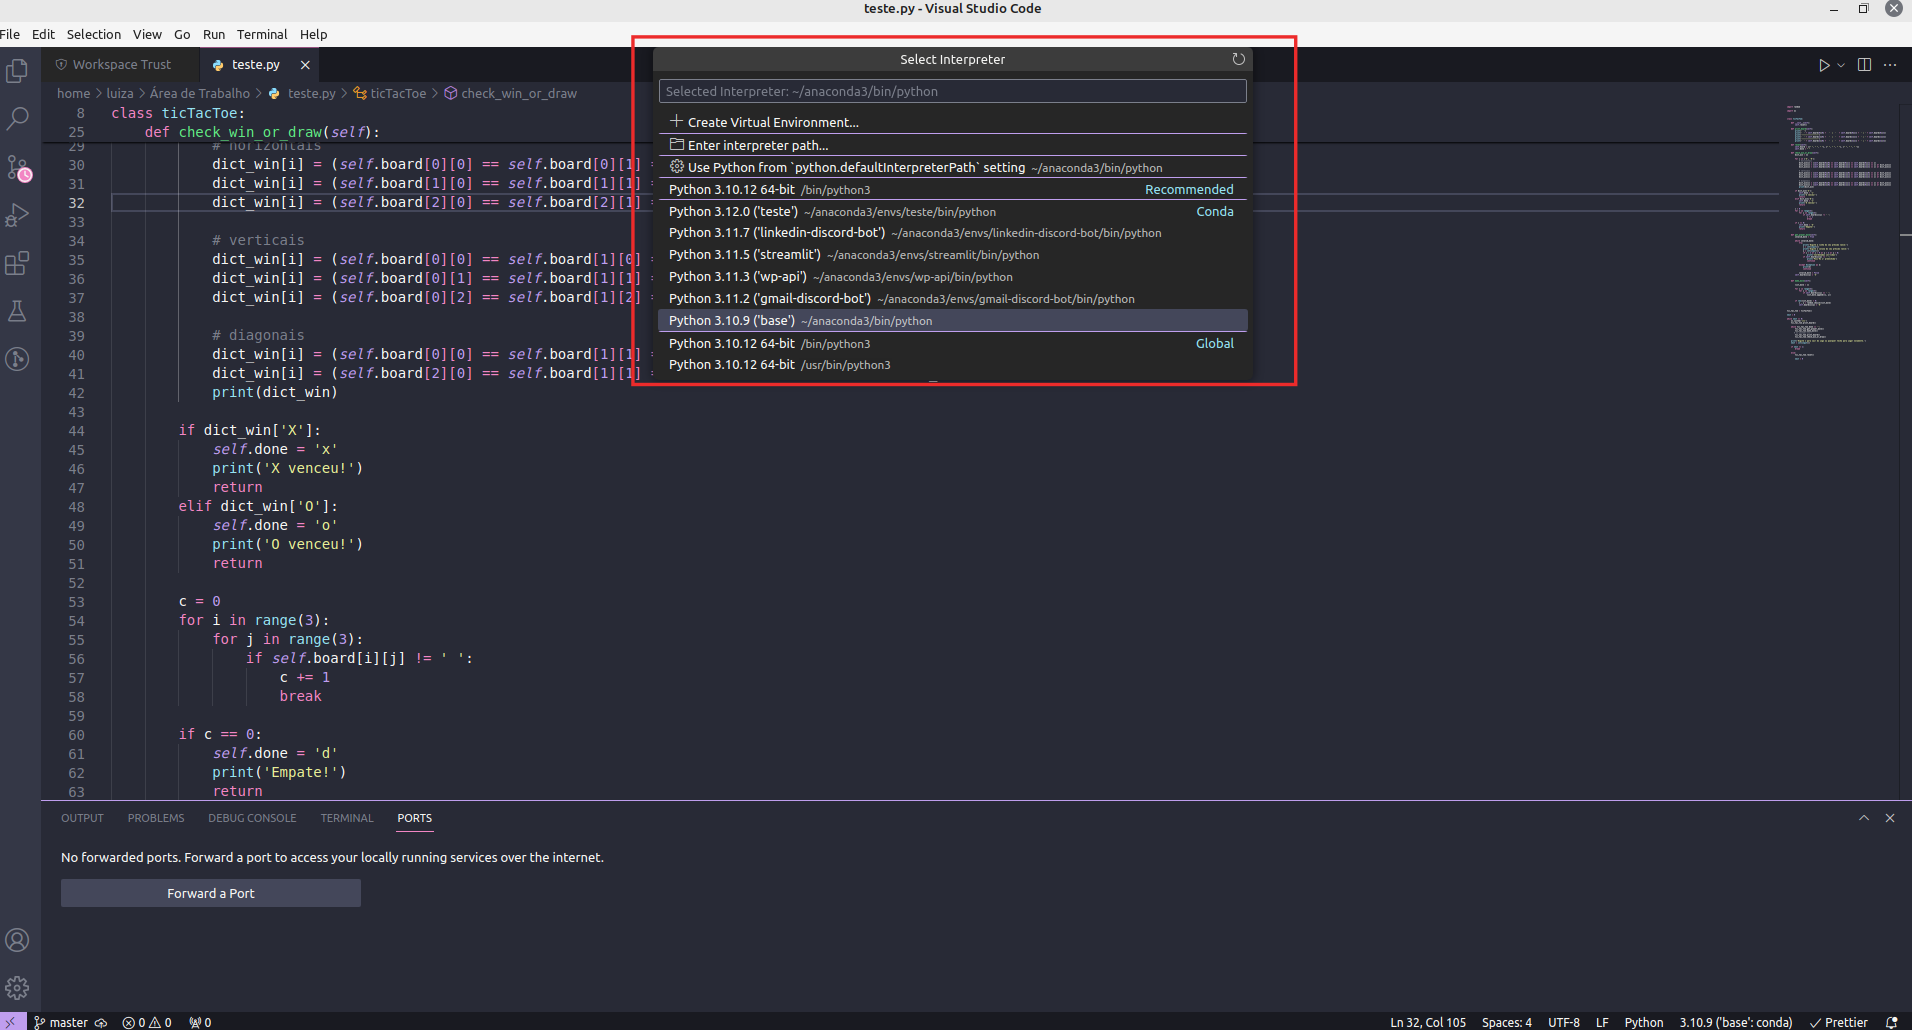
Task: Open the Testing view flask icon
Action: (x=18, y=311)
